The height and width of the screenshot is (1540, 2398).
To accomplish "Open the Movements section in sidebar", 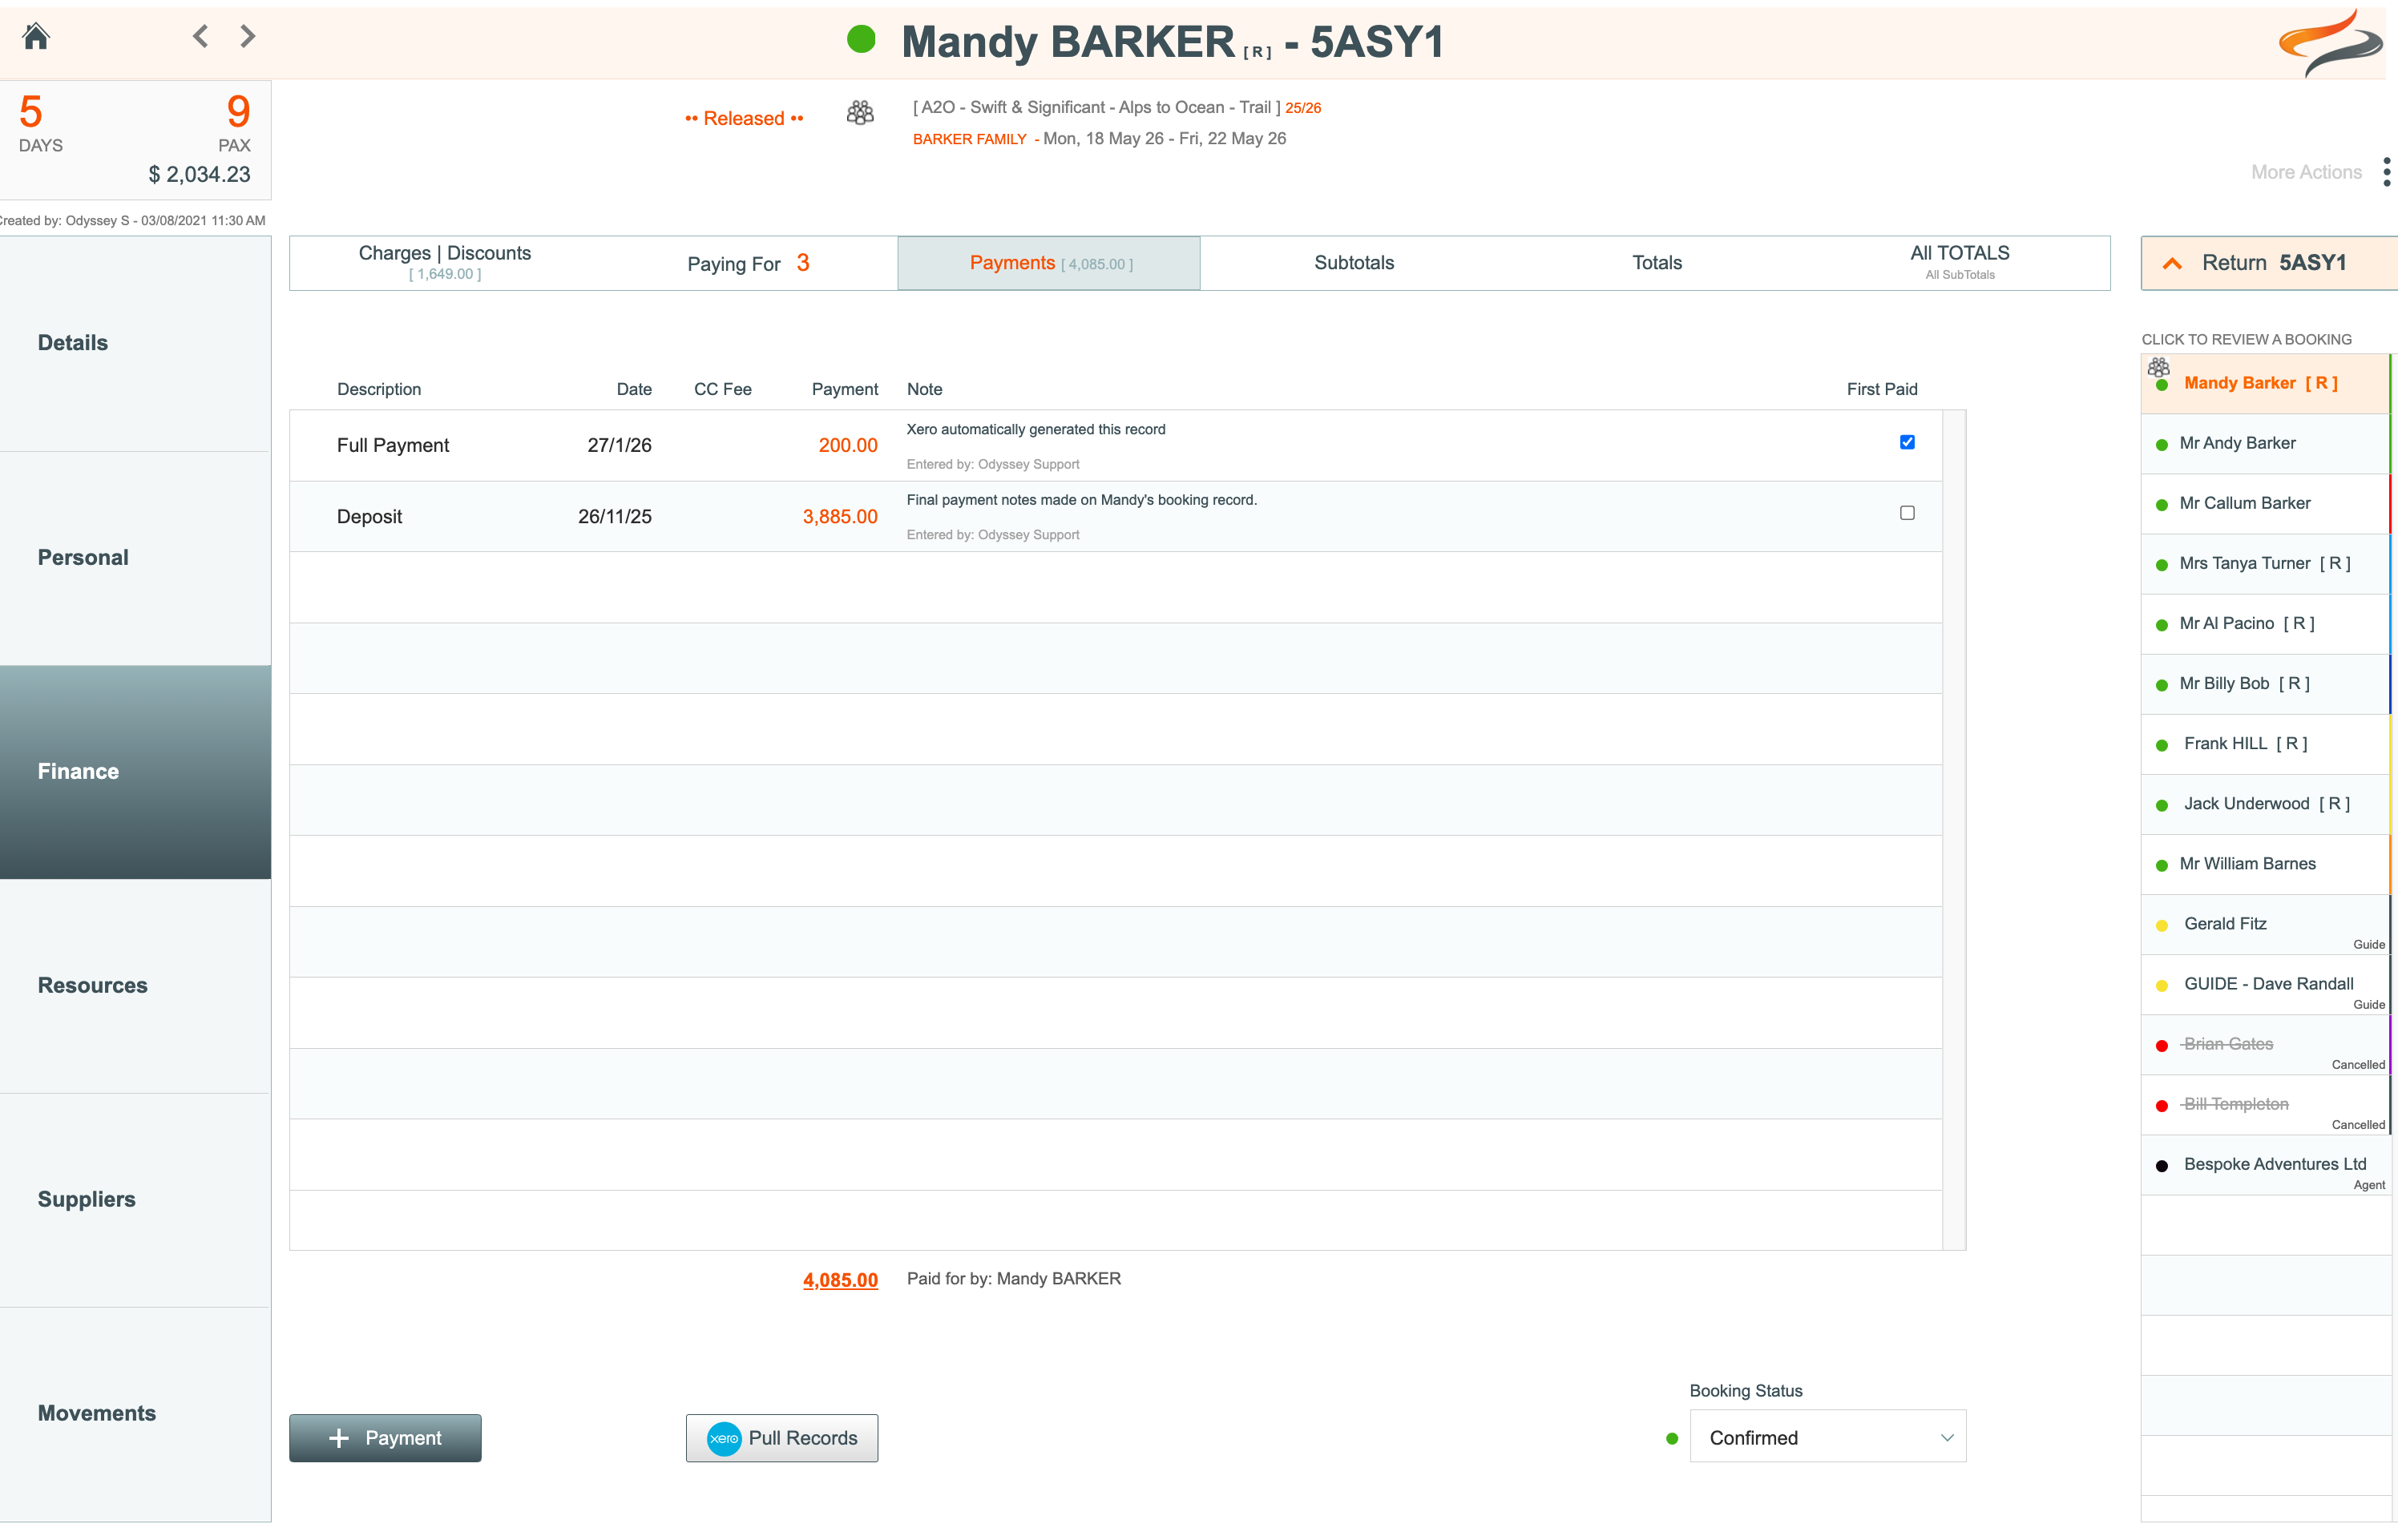I will click(135, 1414).
